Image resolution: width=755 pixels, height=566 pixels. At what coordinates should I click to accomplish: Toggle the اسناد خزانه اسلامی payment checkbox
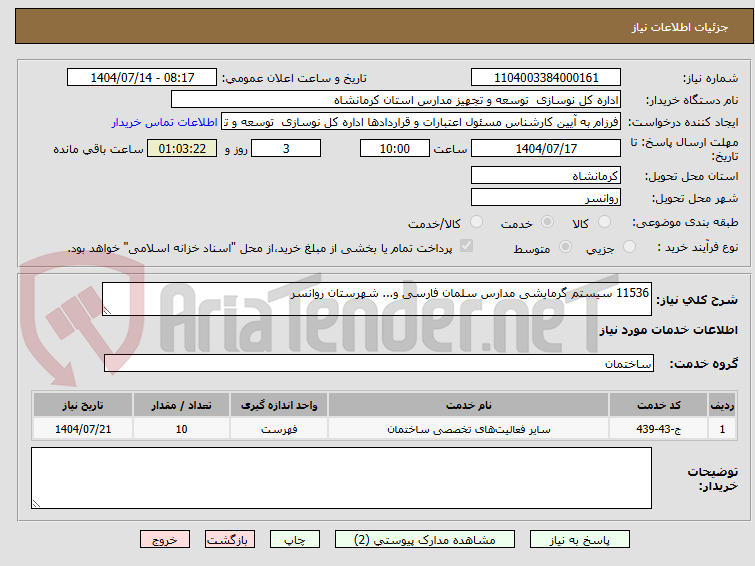pyautogui.click(x=466, y=246)
